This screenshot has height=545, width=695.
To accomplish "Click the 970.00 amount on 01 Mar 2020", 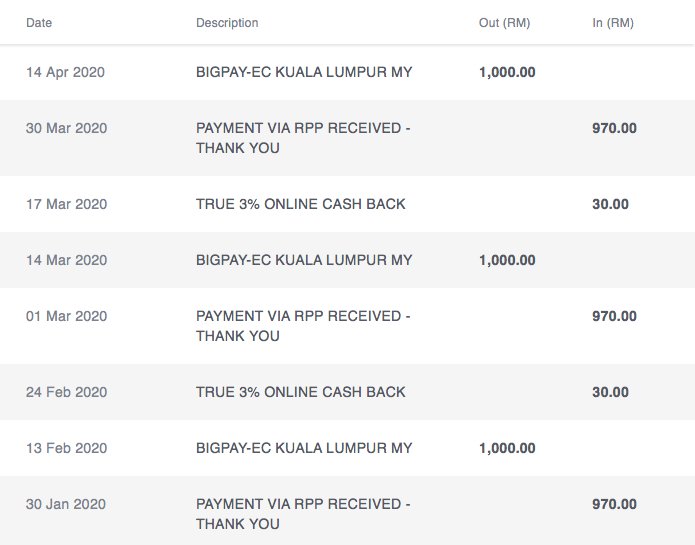I will pos(614,316).
